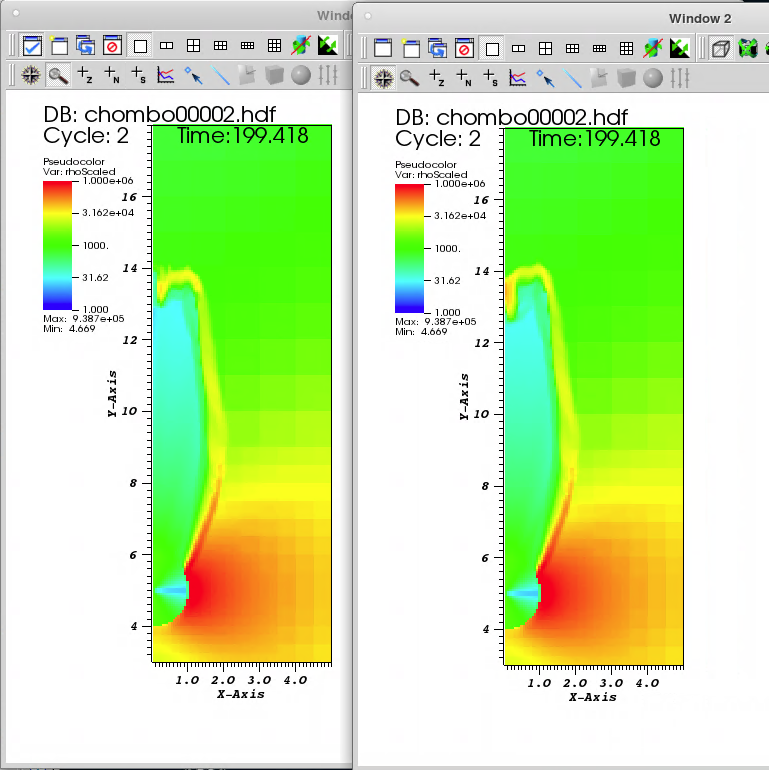Click "Cycle: 2" text in Window 2

pos(438,139)
